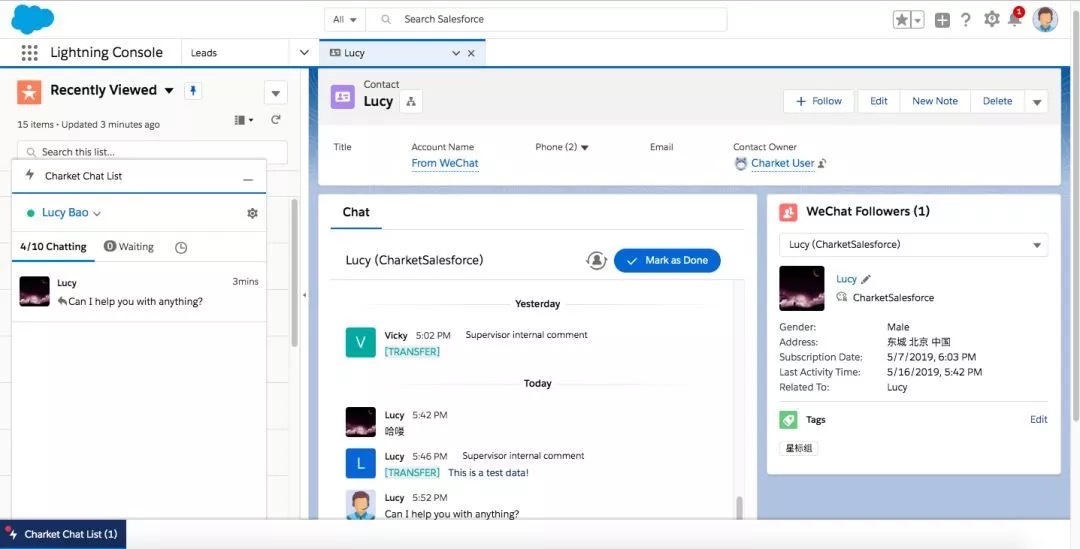1080x549 pixels.
Task: Click the Mark as Done button
Action: 667,260
